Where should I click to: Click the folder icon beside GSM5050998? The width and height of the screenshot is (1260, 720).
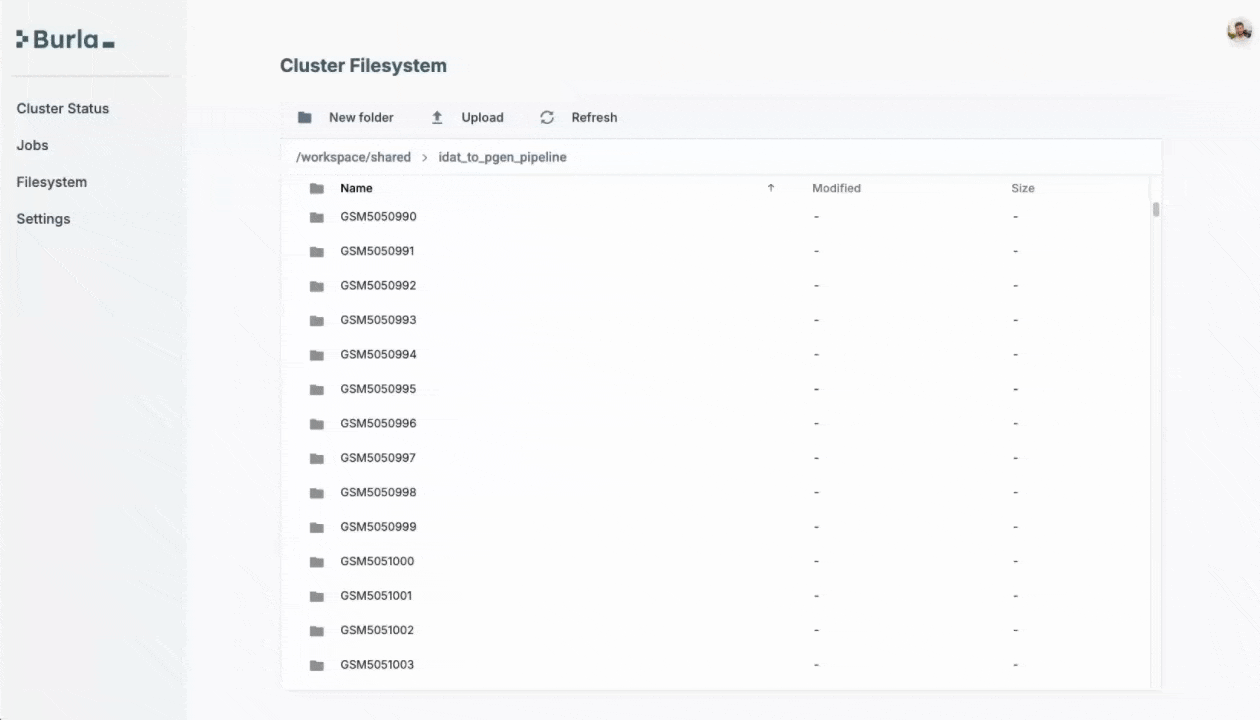tap(317, 493)
